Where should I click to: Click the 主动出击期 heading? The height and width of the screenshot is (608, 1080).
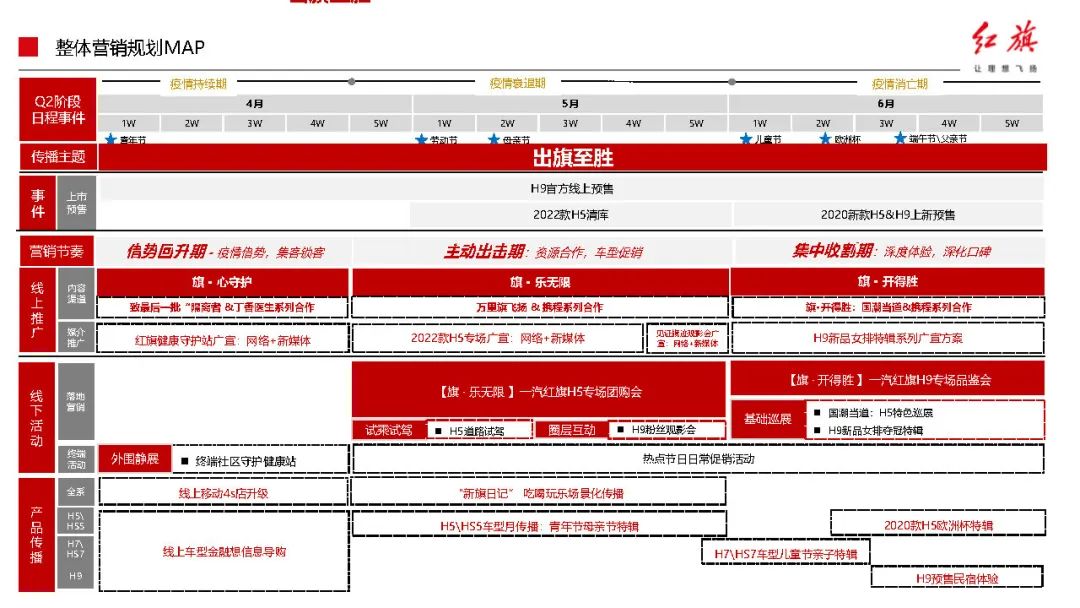(484, 251)
